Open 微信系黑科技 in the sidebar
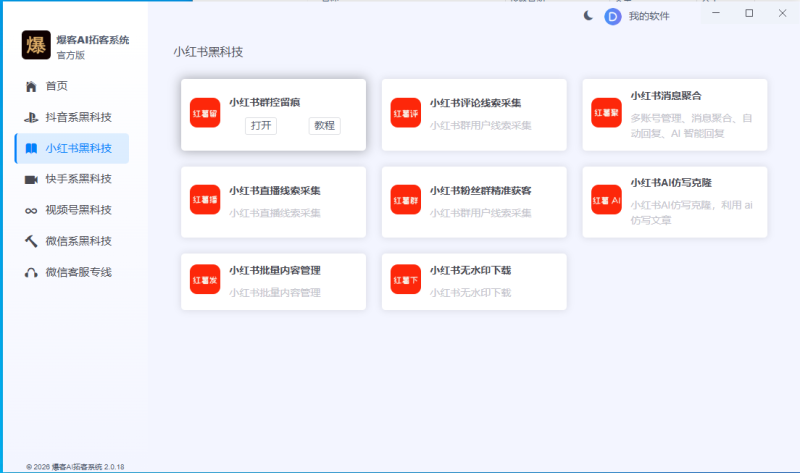 click(72, 241)
